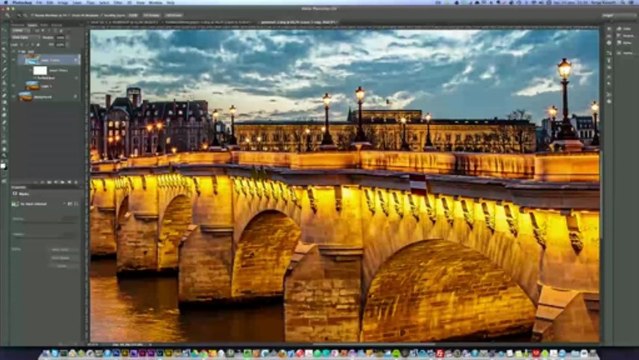The height and width of the screenshot is (360, 639).
Task: Click the delete layer trash icon
Action: click(76, 182)
